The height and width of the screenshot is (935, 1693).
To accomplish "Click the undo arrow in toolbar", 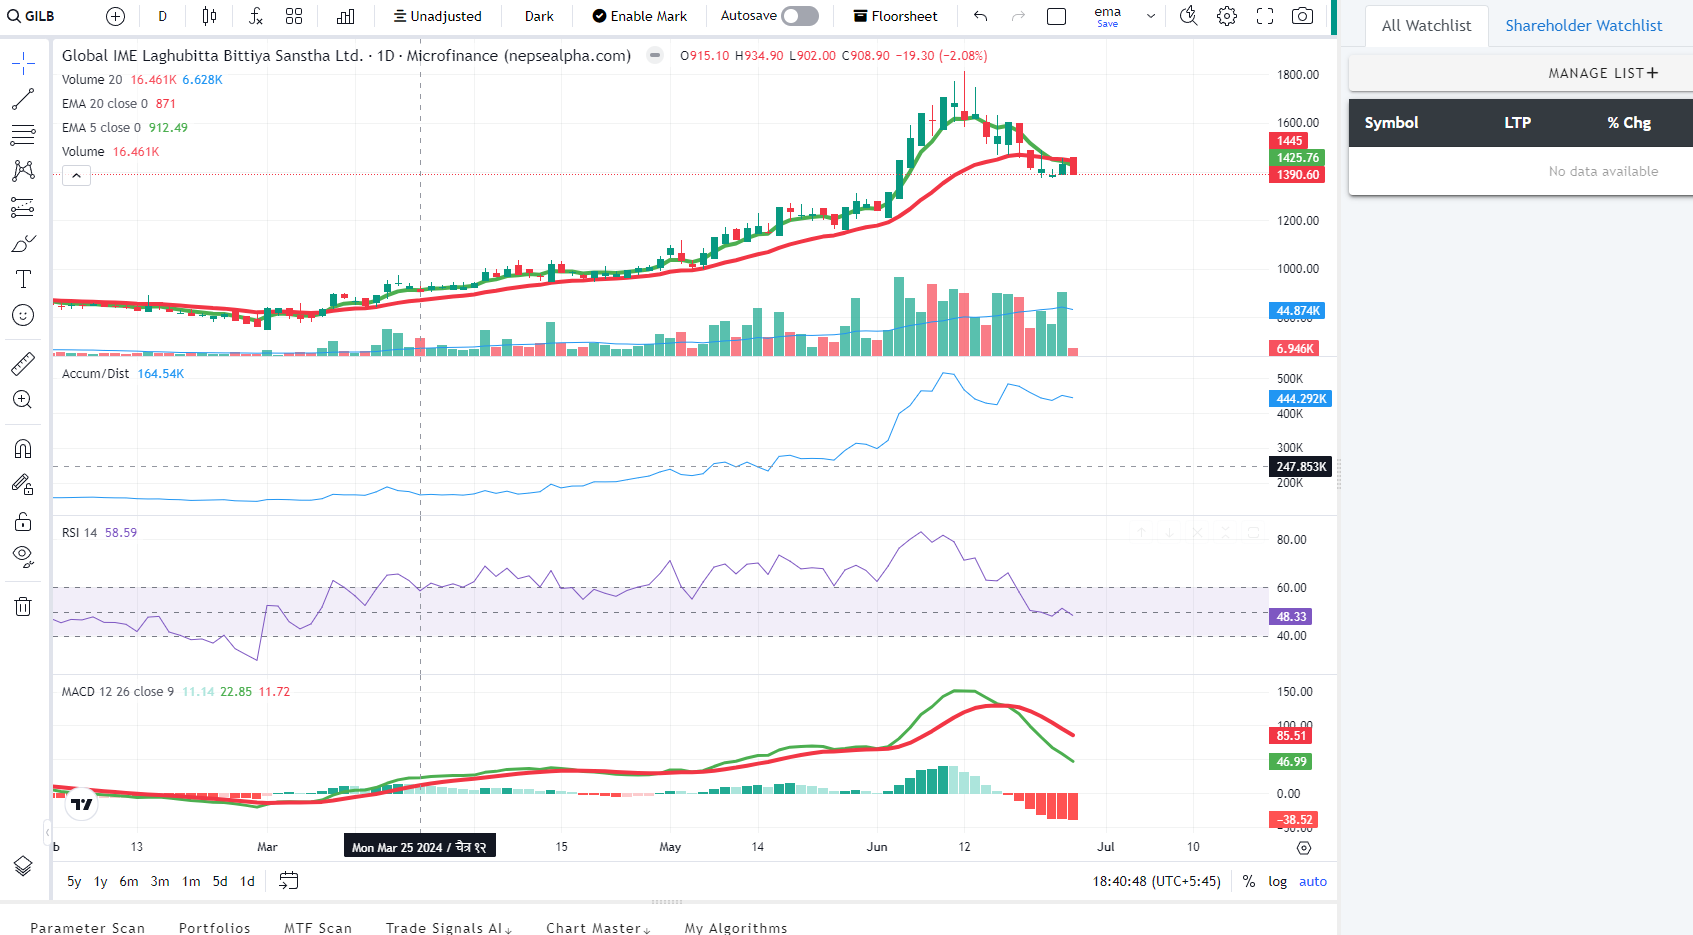I will click(980, 16).
